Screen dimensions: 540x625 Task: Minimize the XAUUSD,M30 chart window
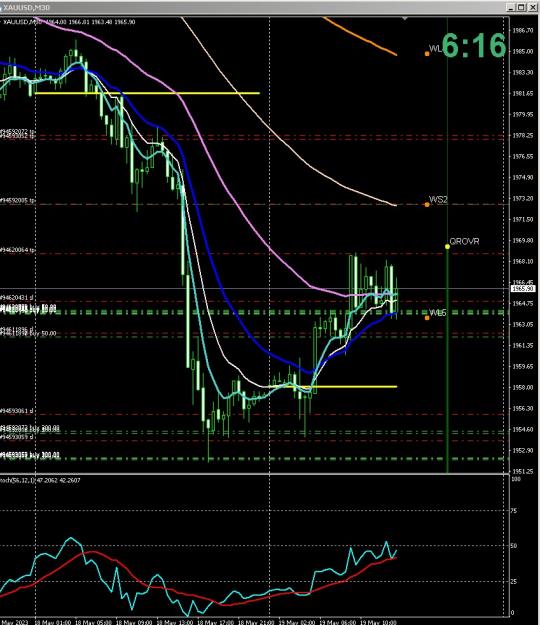[512, 8]
